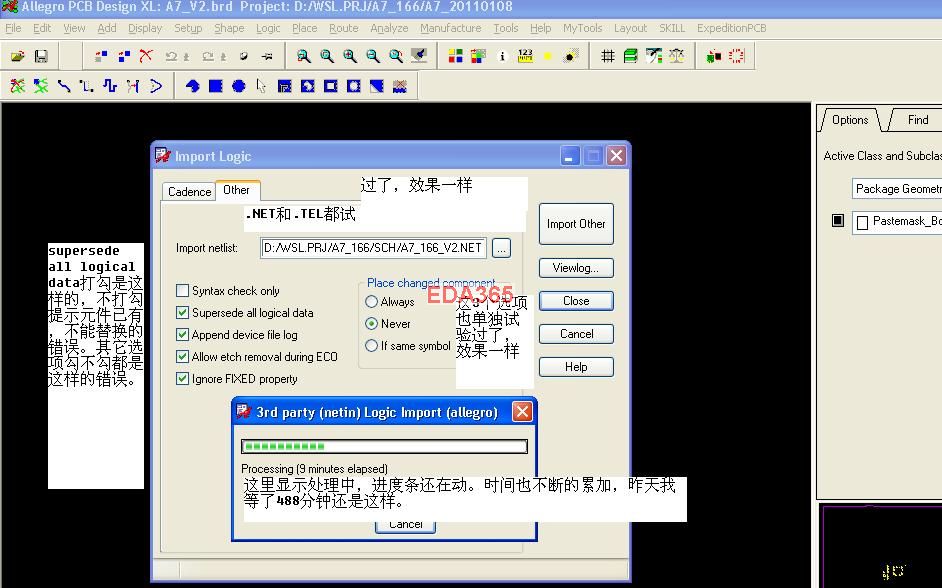Click the Import netlist path field
Viewport: 942px width, 588px height.
pos(374,248)
